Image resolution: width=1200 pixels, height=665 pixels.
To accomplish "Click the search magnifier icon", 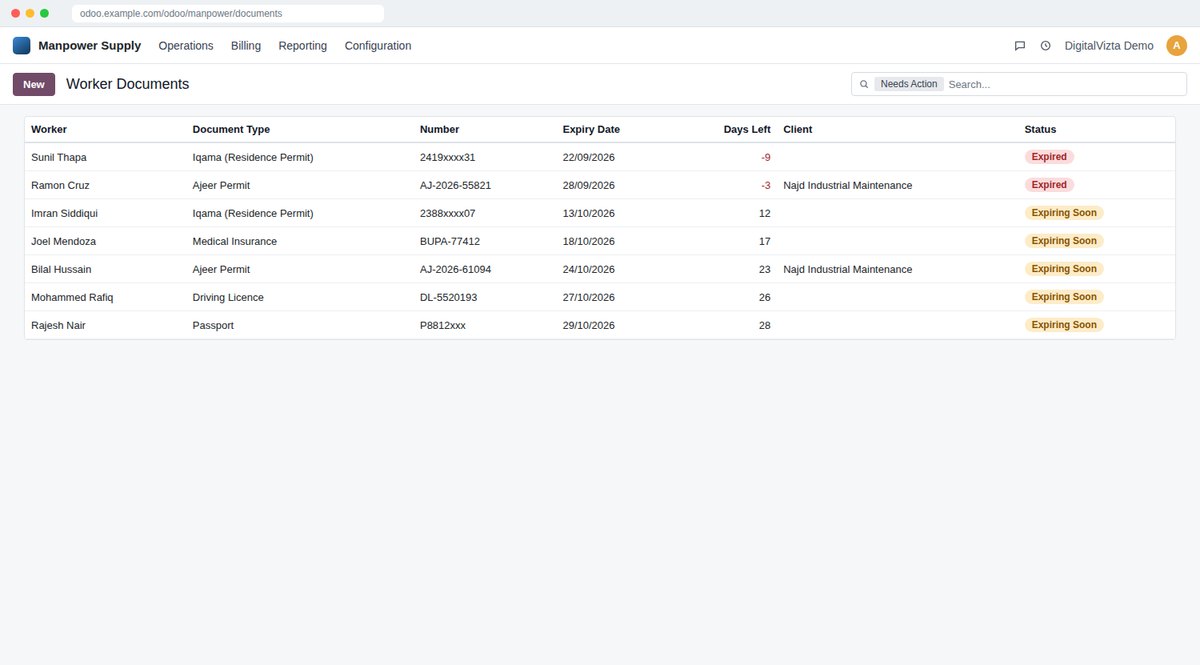I will [x=864, y=84].
